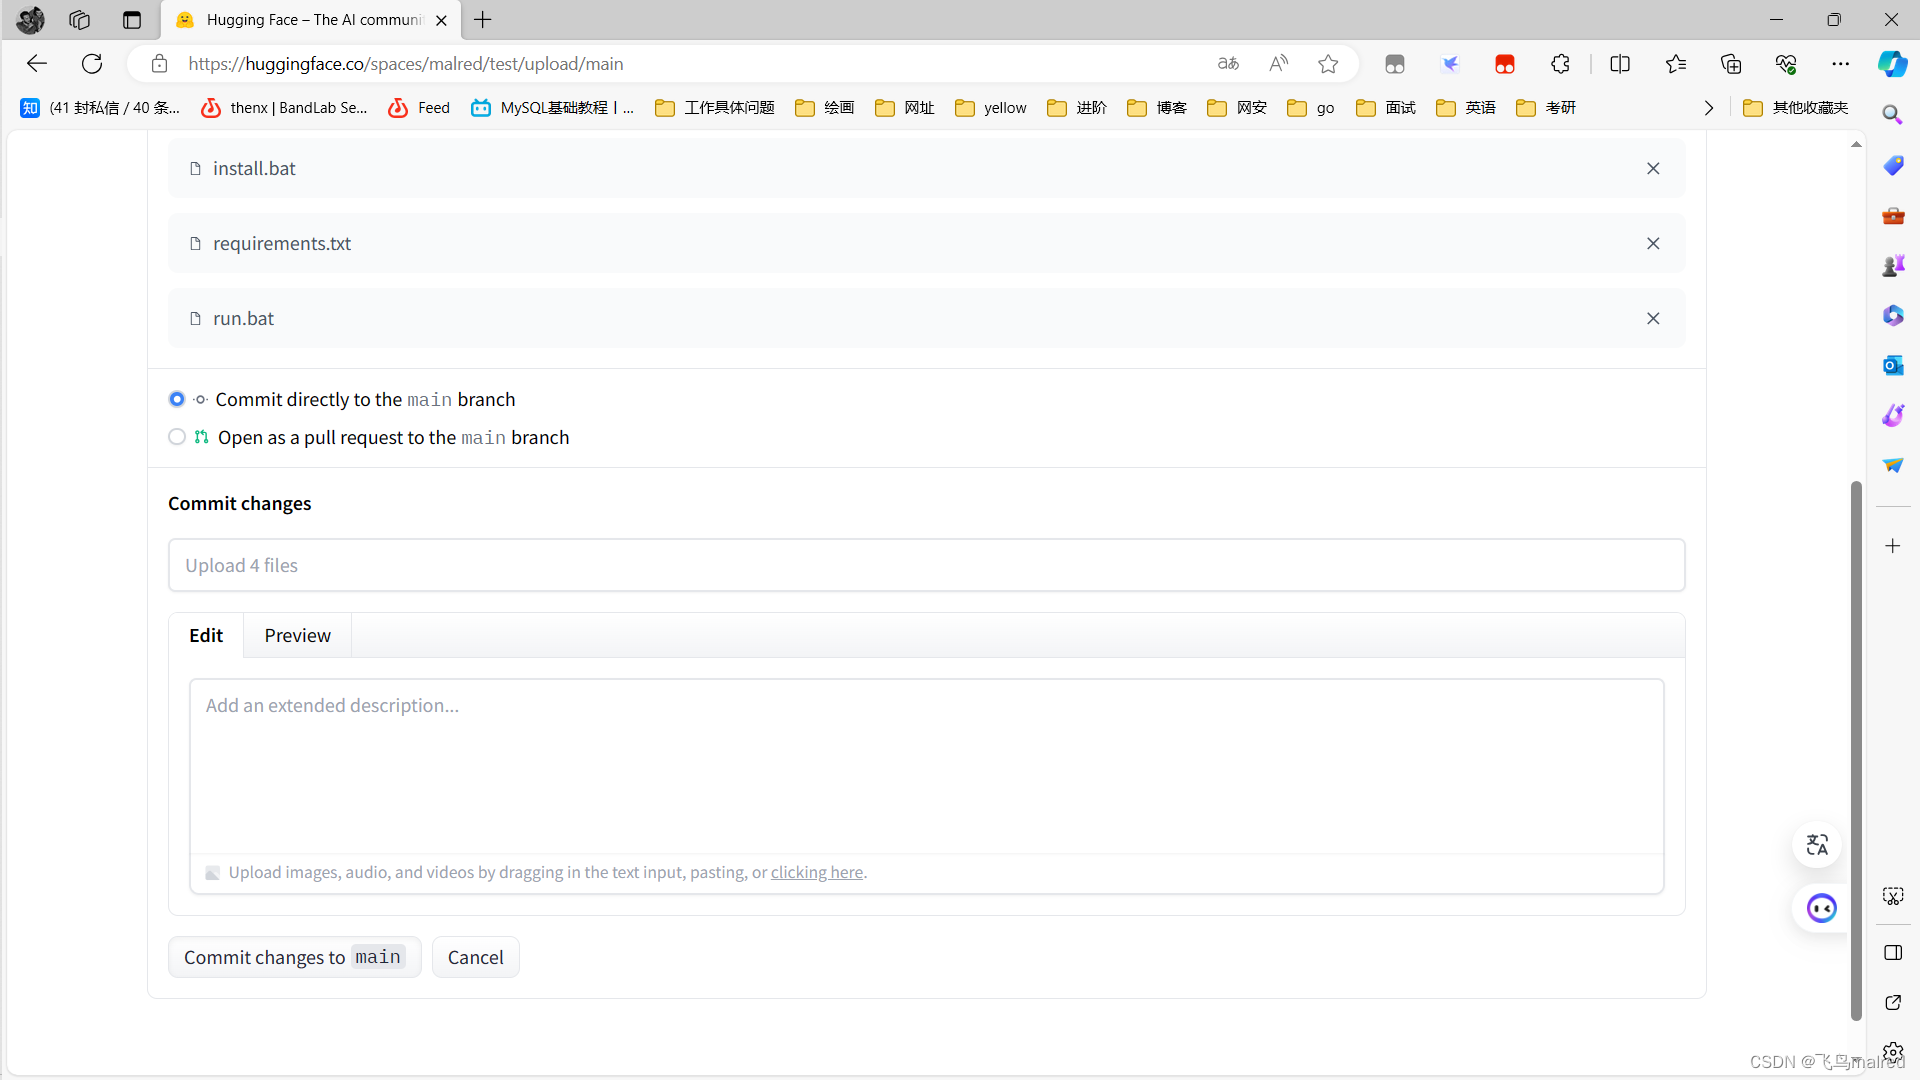1920x1080 pixels.
Task: Toggle visibility of install.bat file
Action: [1654, 169]
